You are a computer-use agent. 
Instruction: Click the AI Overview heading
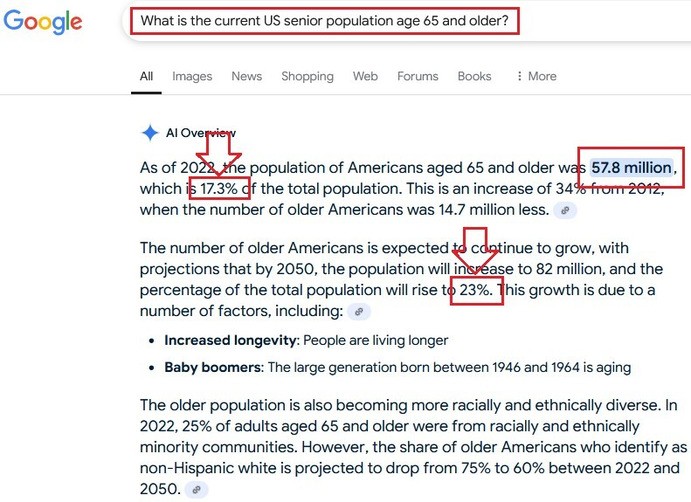(201, 133)
